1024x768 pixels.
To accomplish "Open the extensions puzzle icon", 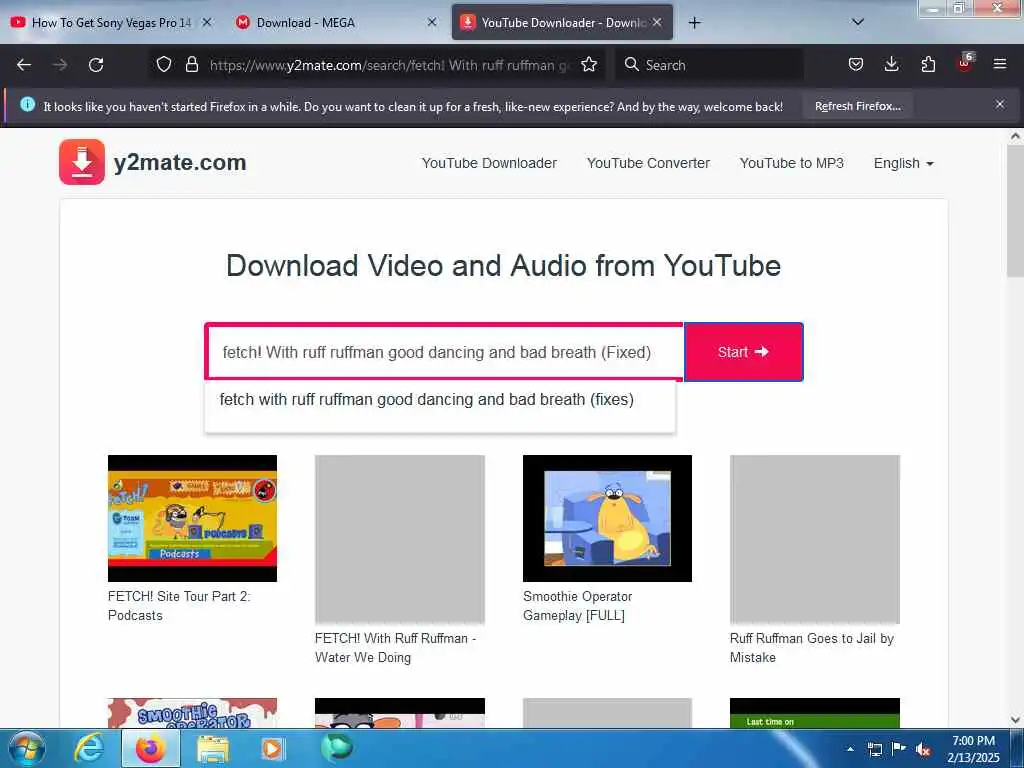I will click(x=928, y=65).
